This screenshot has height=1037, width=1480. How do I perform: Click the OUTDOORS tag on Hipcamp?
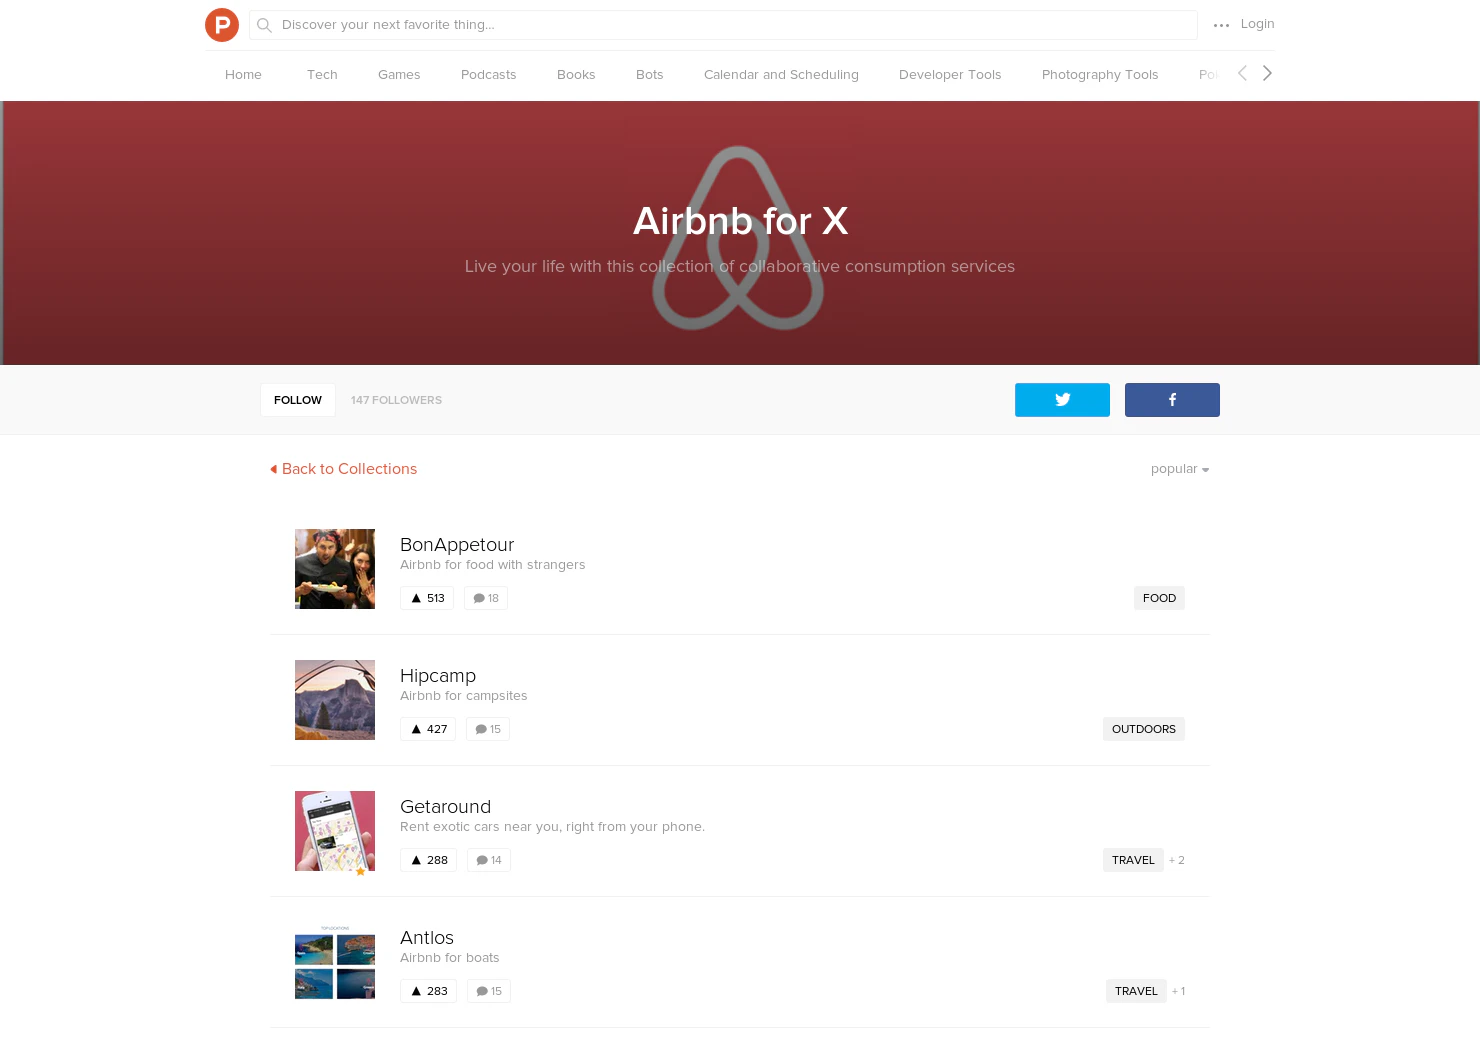(1144, 729)
